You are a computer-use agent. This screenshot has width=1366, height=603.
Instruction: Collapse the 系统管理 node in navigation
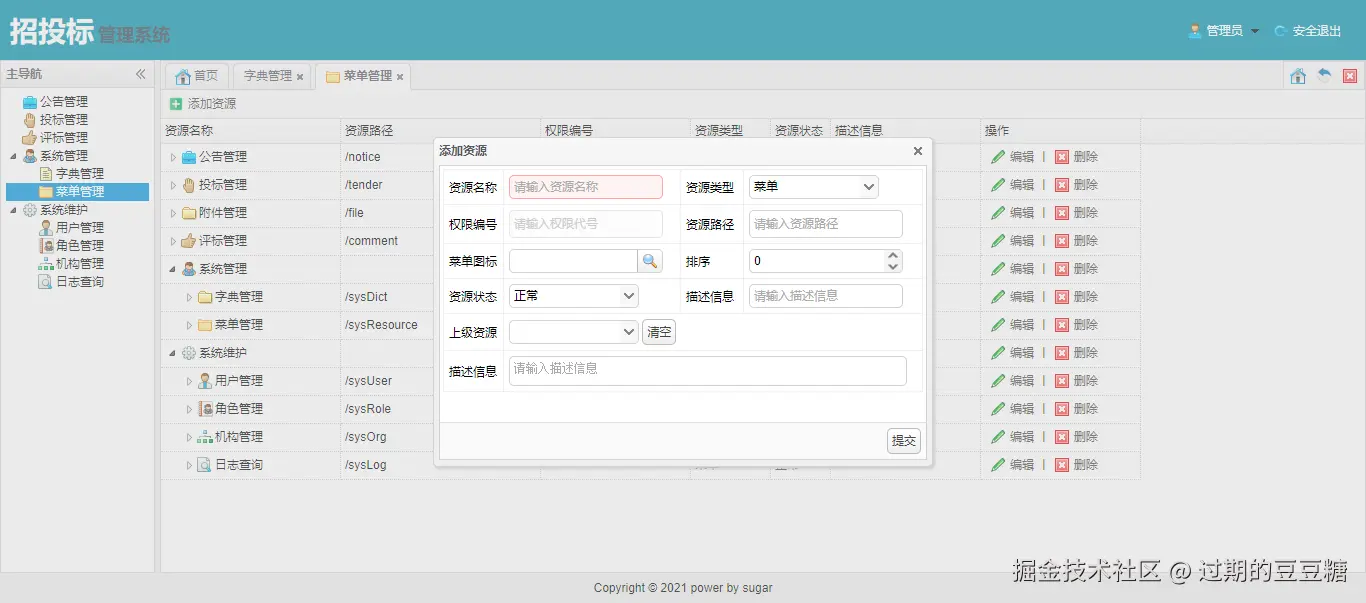click(13, 156)
